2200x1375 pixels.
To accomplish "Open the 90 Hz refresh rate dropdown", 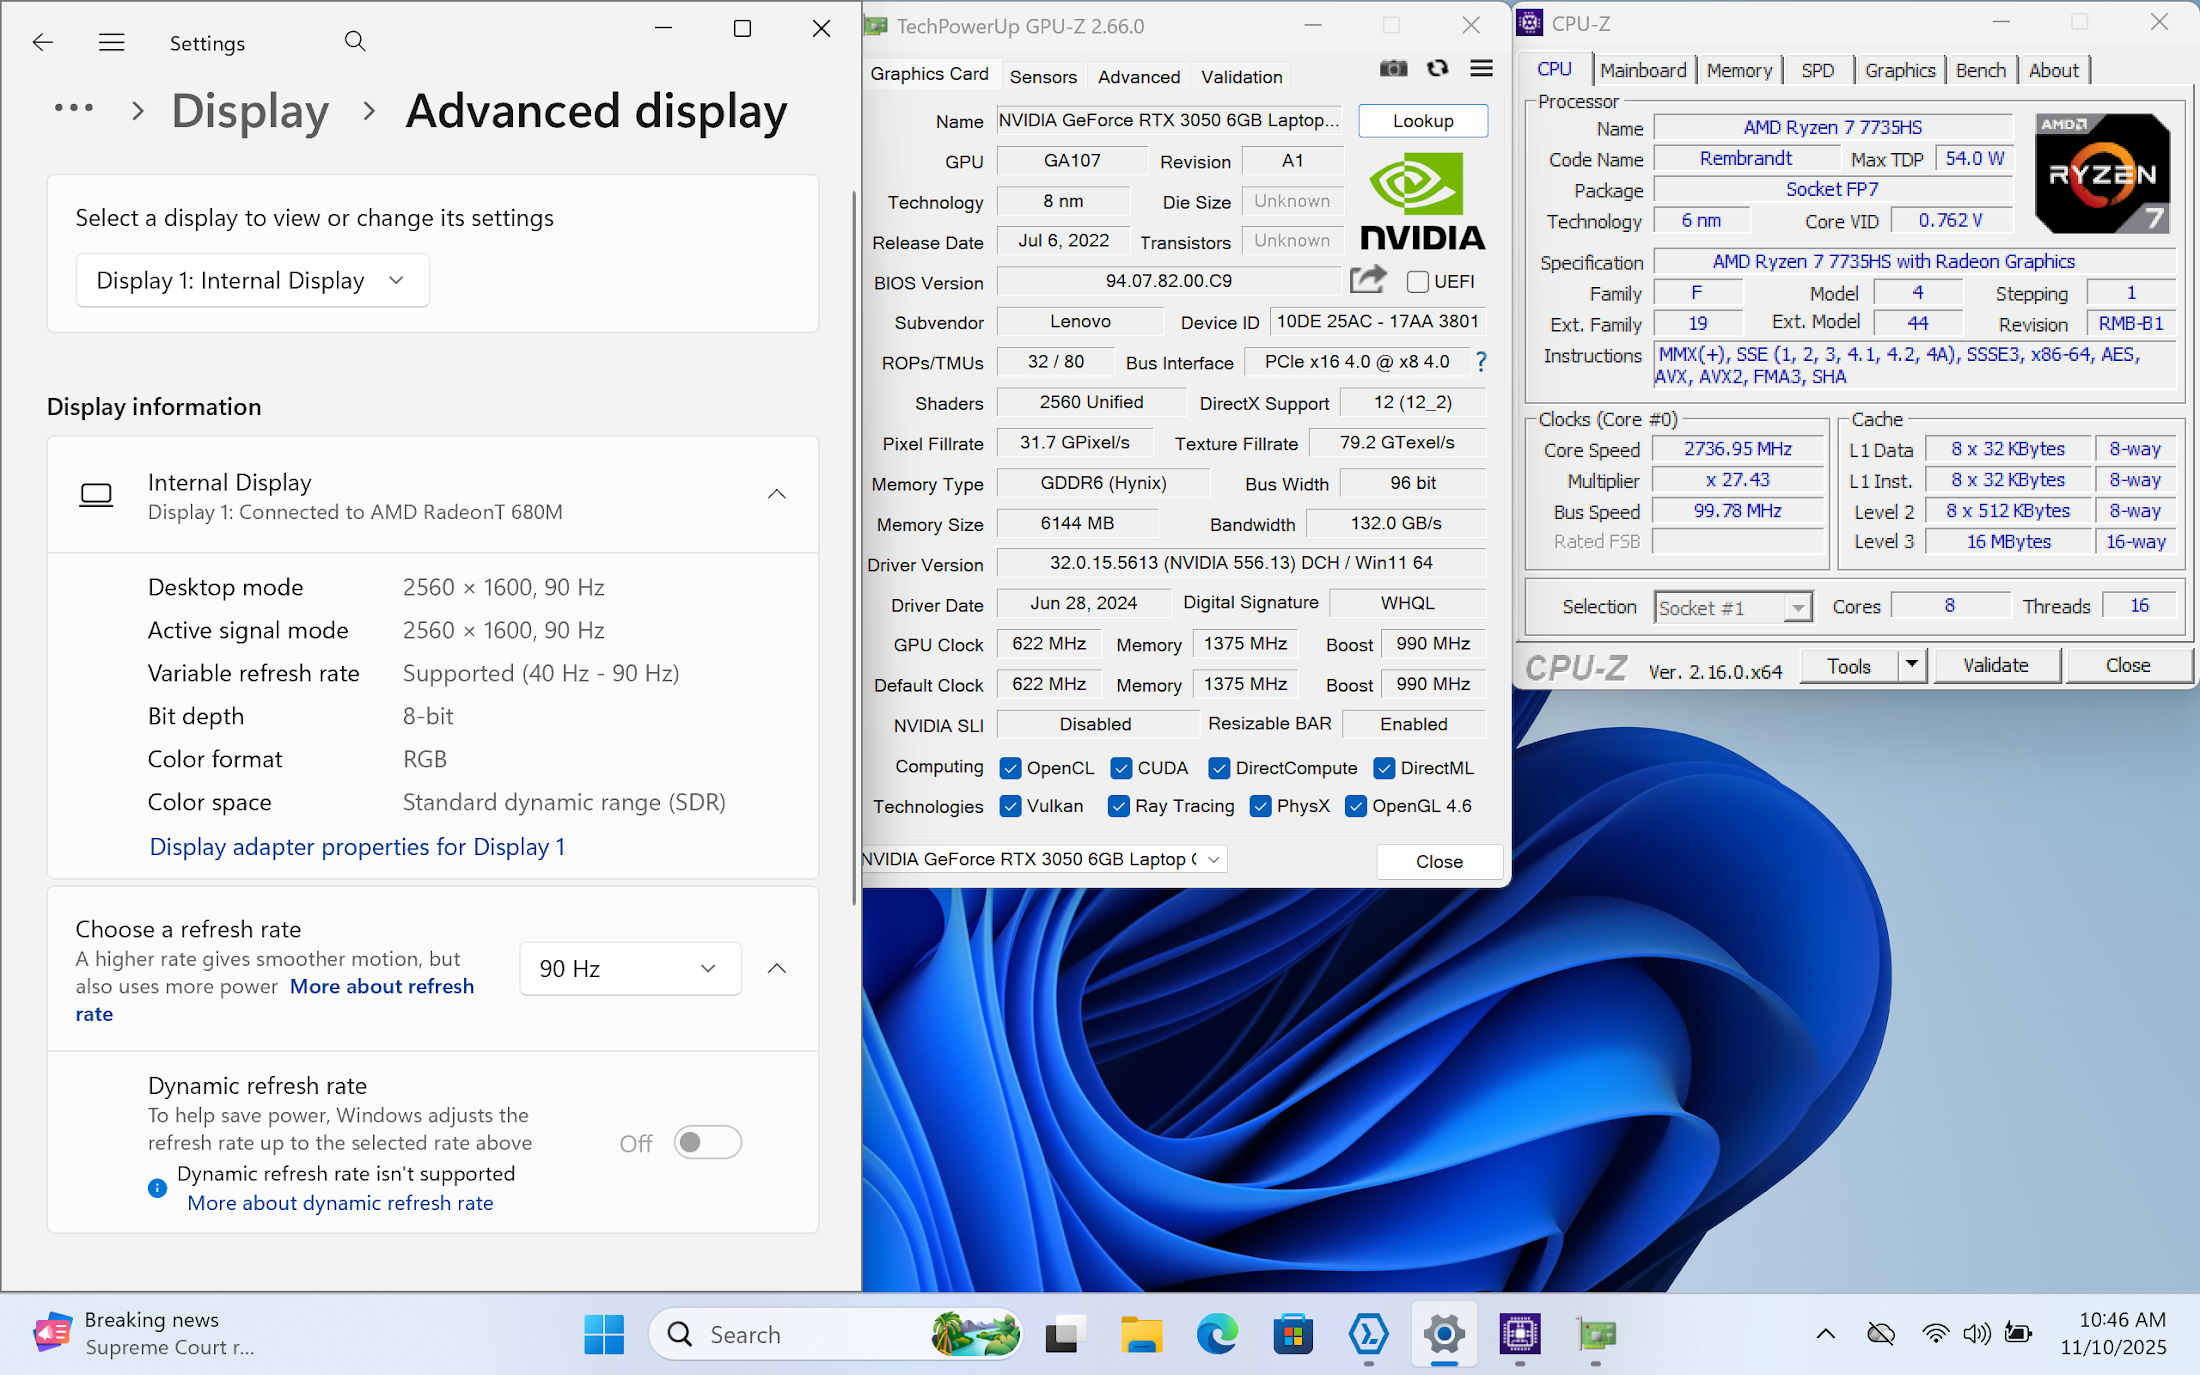I will click(x=630, y=968).
